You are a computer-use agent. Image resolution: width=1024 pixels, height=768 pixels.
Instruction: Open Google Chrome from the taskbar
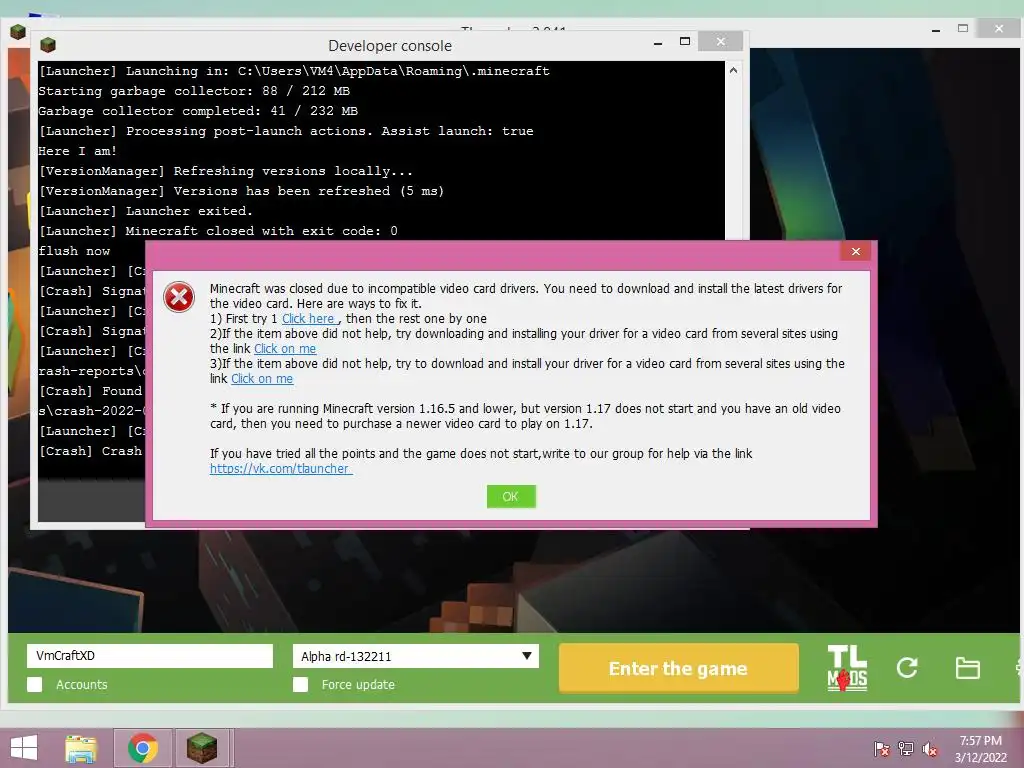point(143,748)
